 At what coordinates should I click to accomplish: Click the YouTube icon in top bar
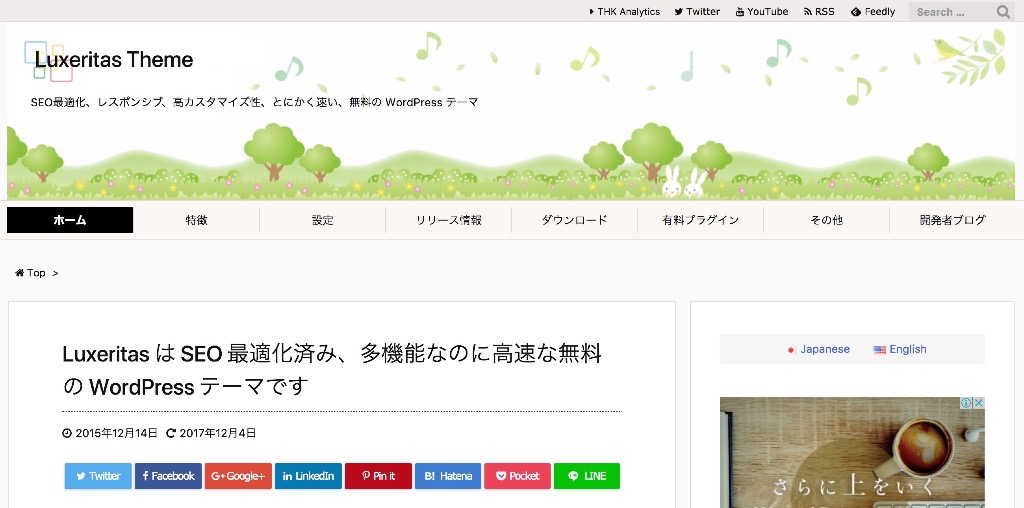pyautogui.click(x=739, y=12)
